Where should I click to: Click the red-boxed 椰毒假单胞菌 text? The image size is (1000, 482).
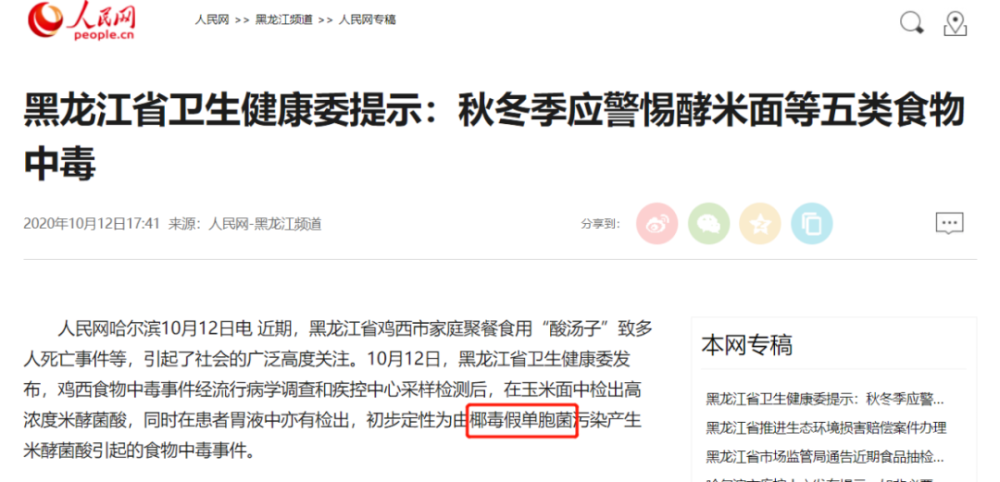coord(522,421)
